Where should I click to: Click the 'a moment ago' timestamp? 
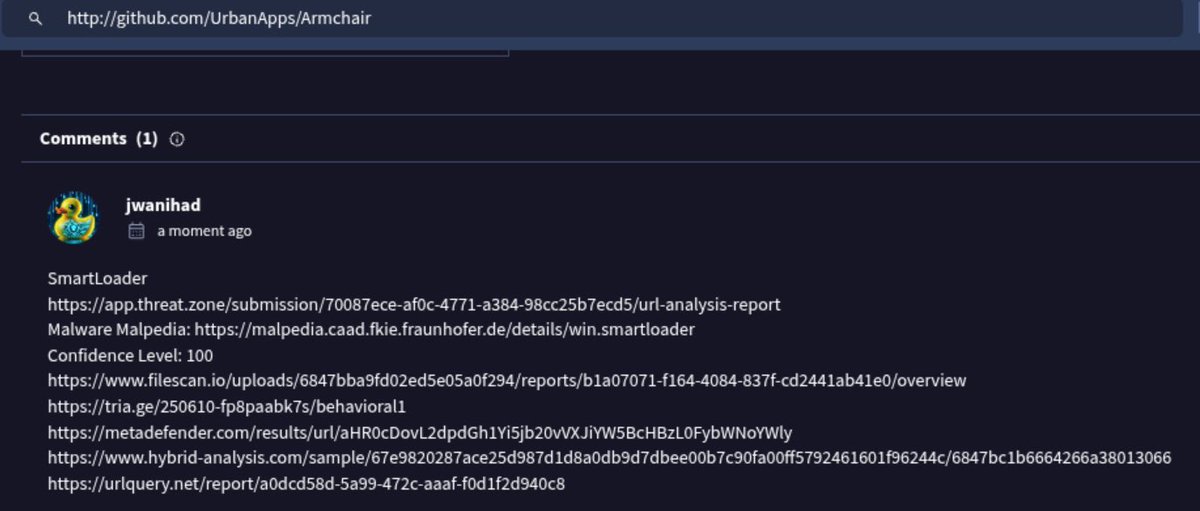[204, 231]
